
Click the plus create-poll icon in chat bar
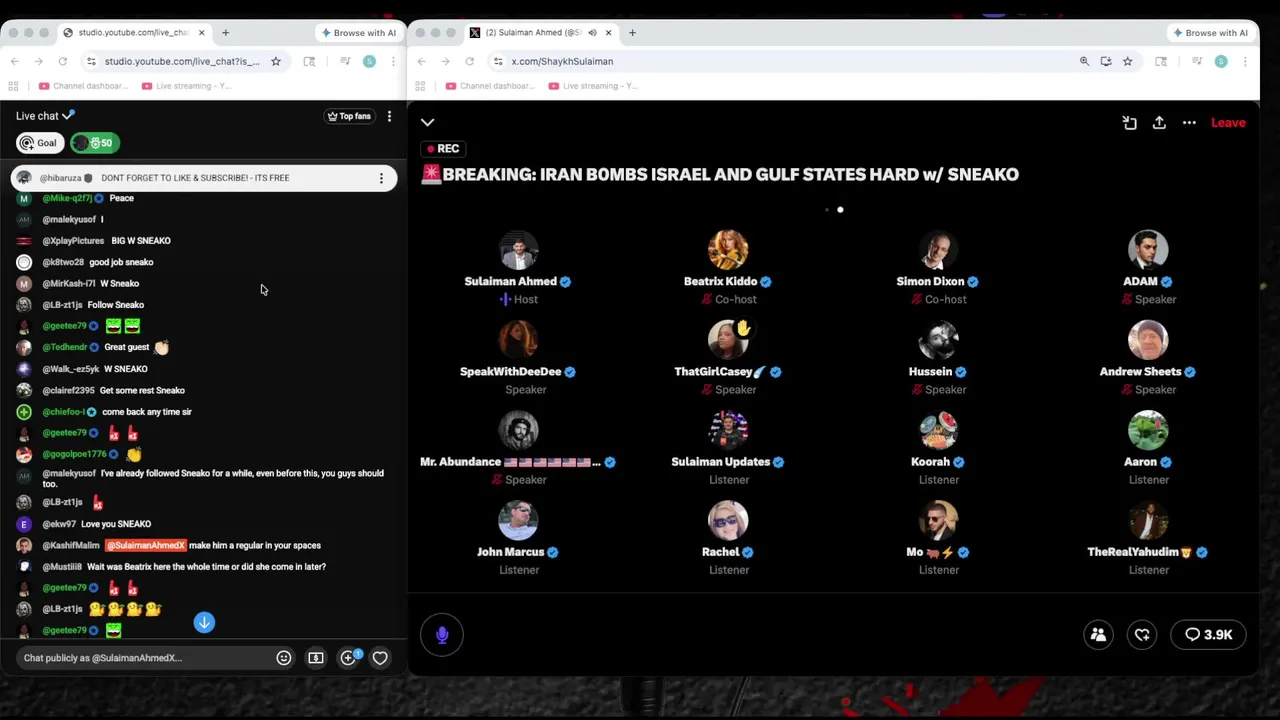click(348, 658)
